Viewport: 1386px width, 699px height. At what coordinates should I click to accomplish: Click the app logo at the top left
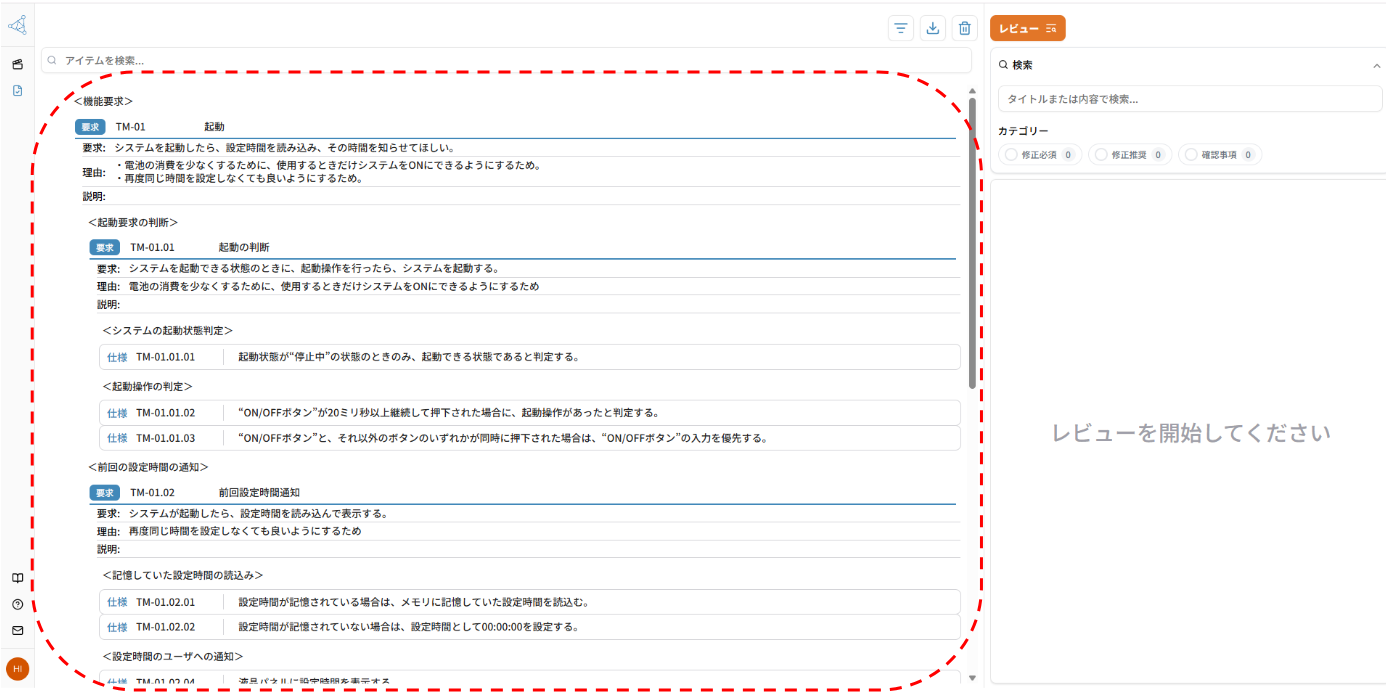(x=17, y=25)
